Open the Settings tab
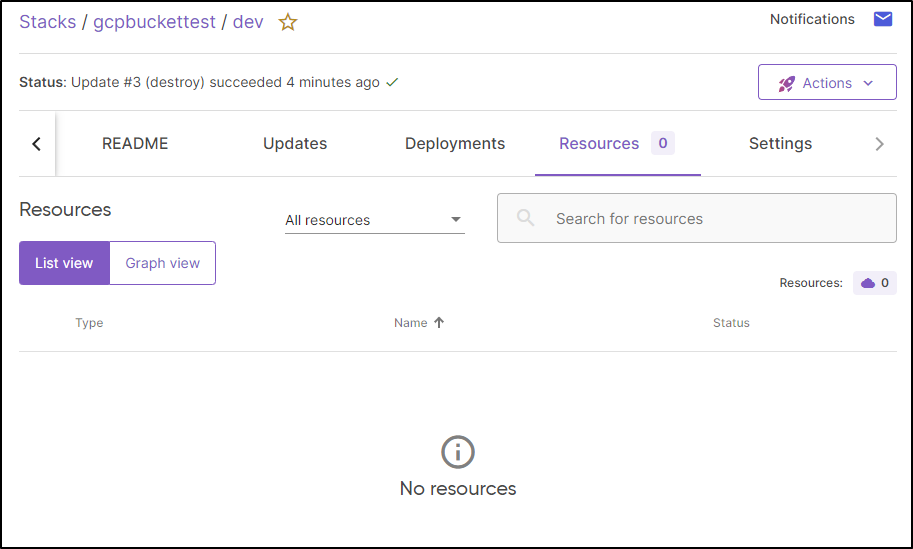The height and width of the screenshot is (549, 913). (x=780, y=144)
